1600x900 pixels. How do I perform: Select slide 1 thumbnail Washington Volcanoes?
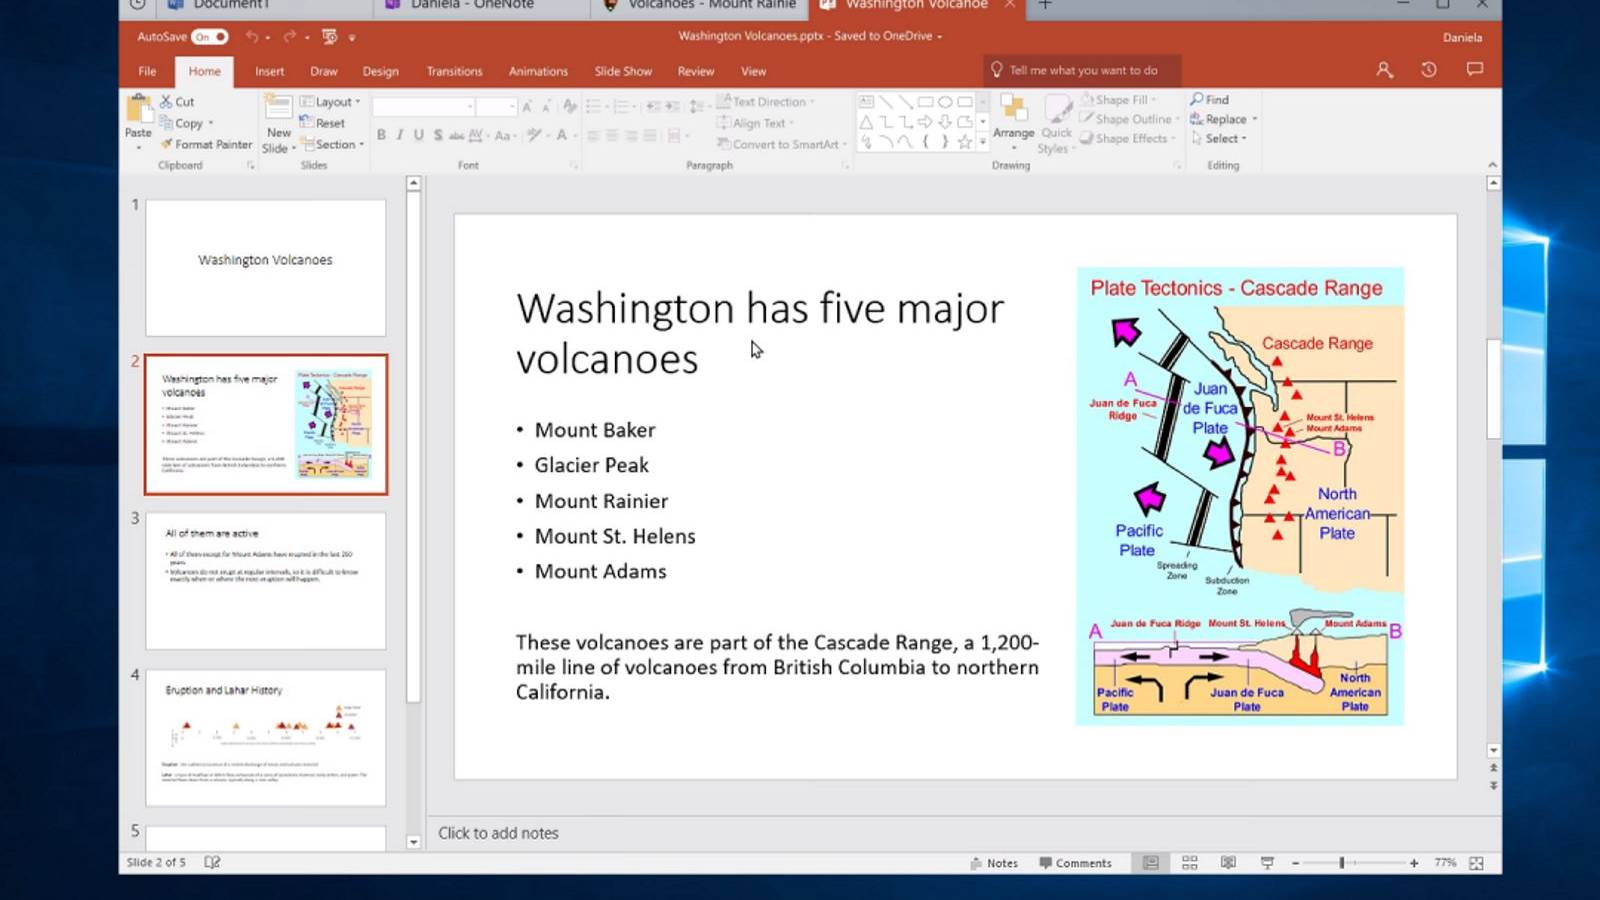tap(266, 268)
